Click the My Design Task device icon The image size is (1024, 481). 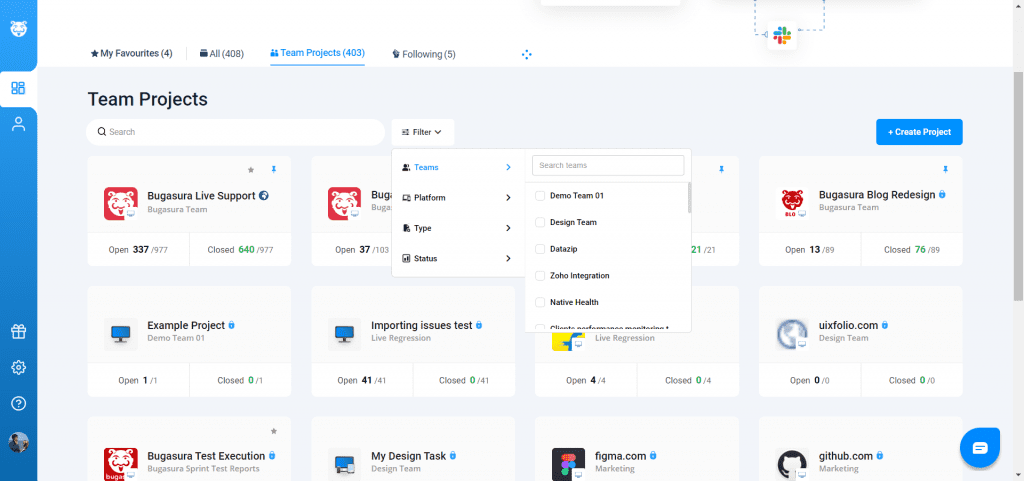[x=344, y=464]
